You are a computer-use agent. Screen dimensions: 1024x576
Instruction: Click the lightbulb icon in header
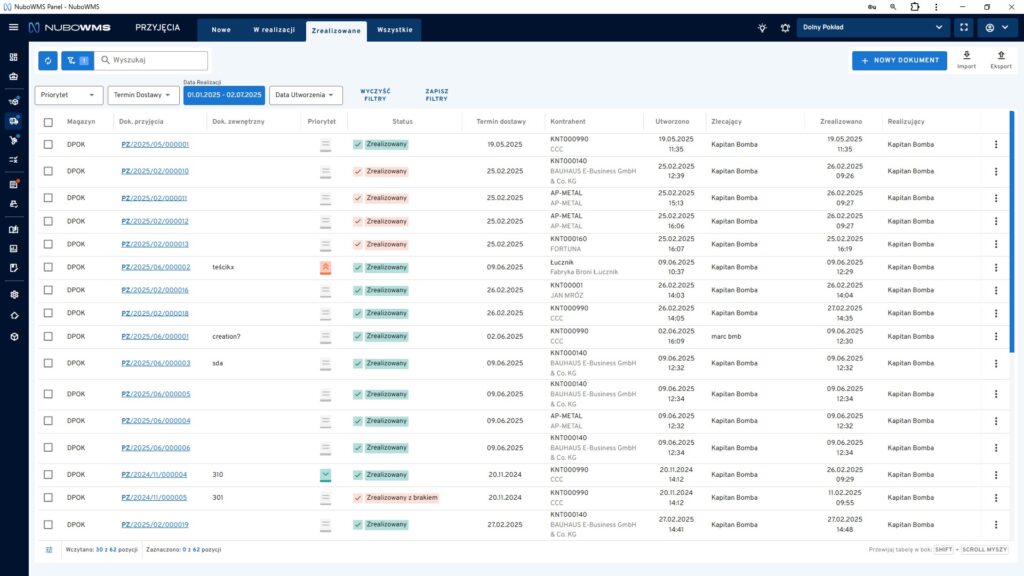point(762,28)
